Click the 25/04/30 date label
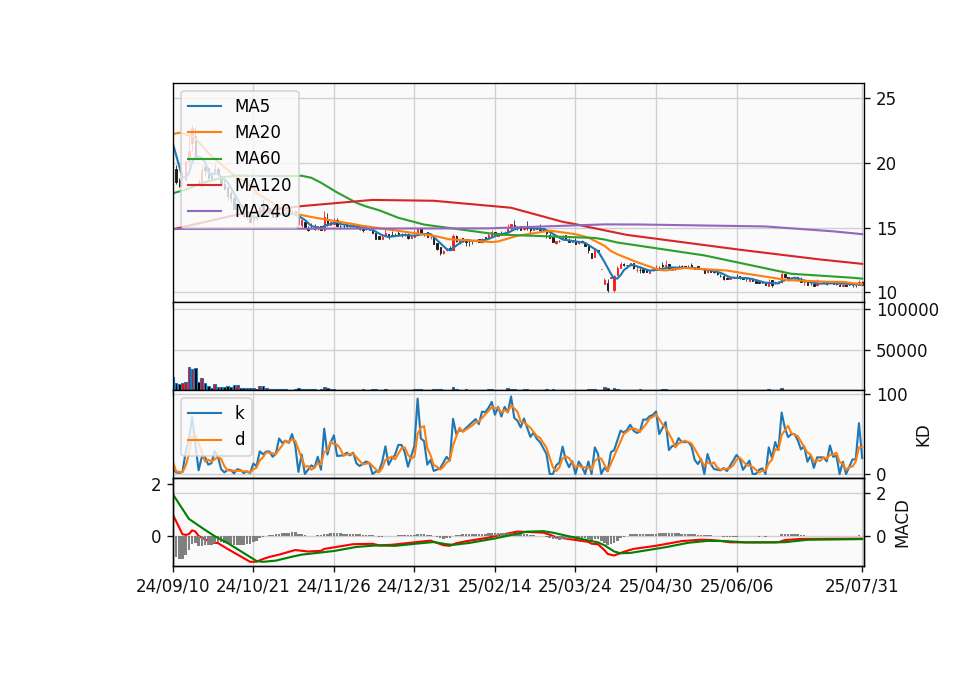Viewport: 960px width, 690px height. 656,586
